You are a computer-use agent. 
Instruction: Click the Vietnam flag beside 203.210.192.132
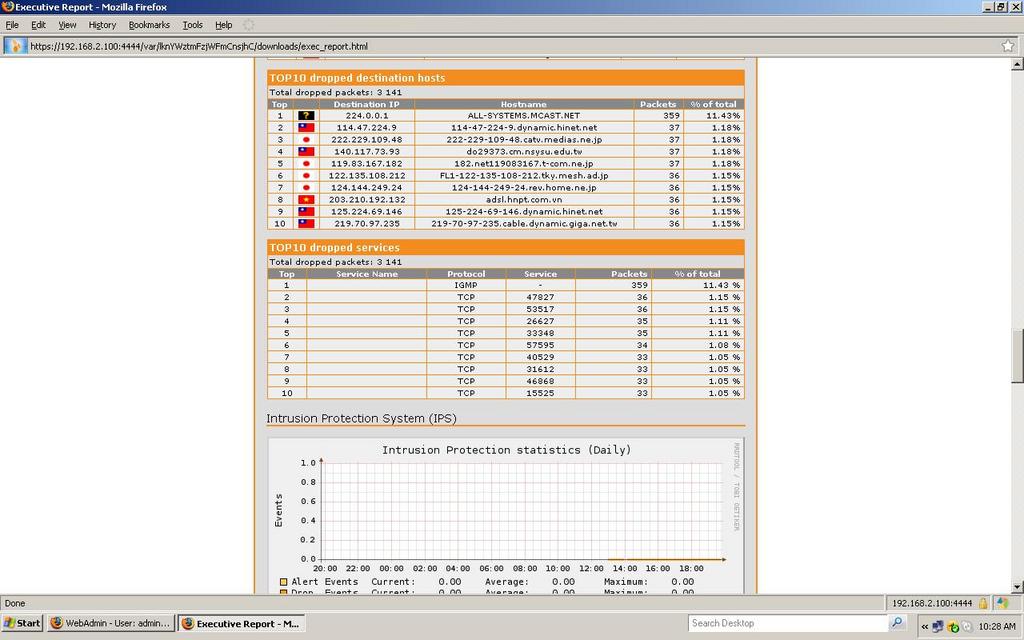point(306,200)
